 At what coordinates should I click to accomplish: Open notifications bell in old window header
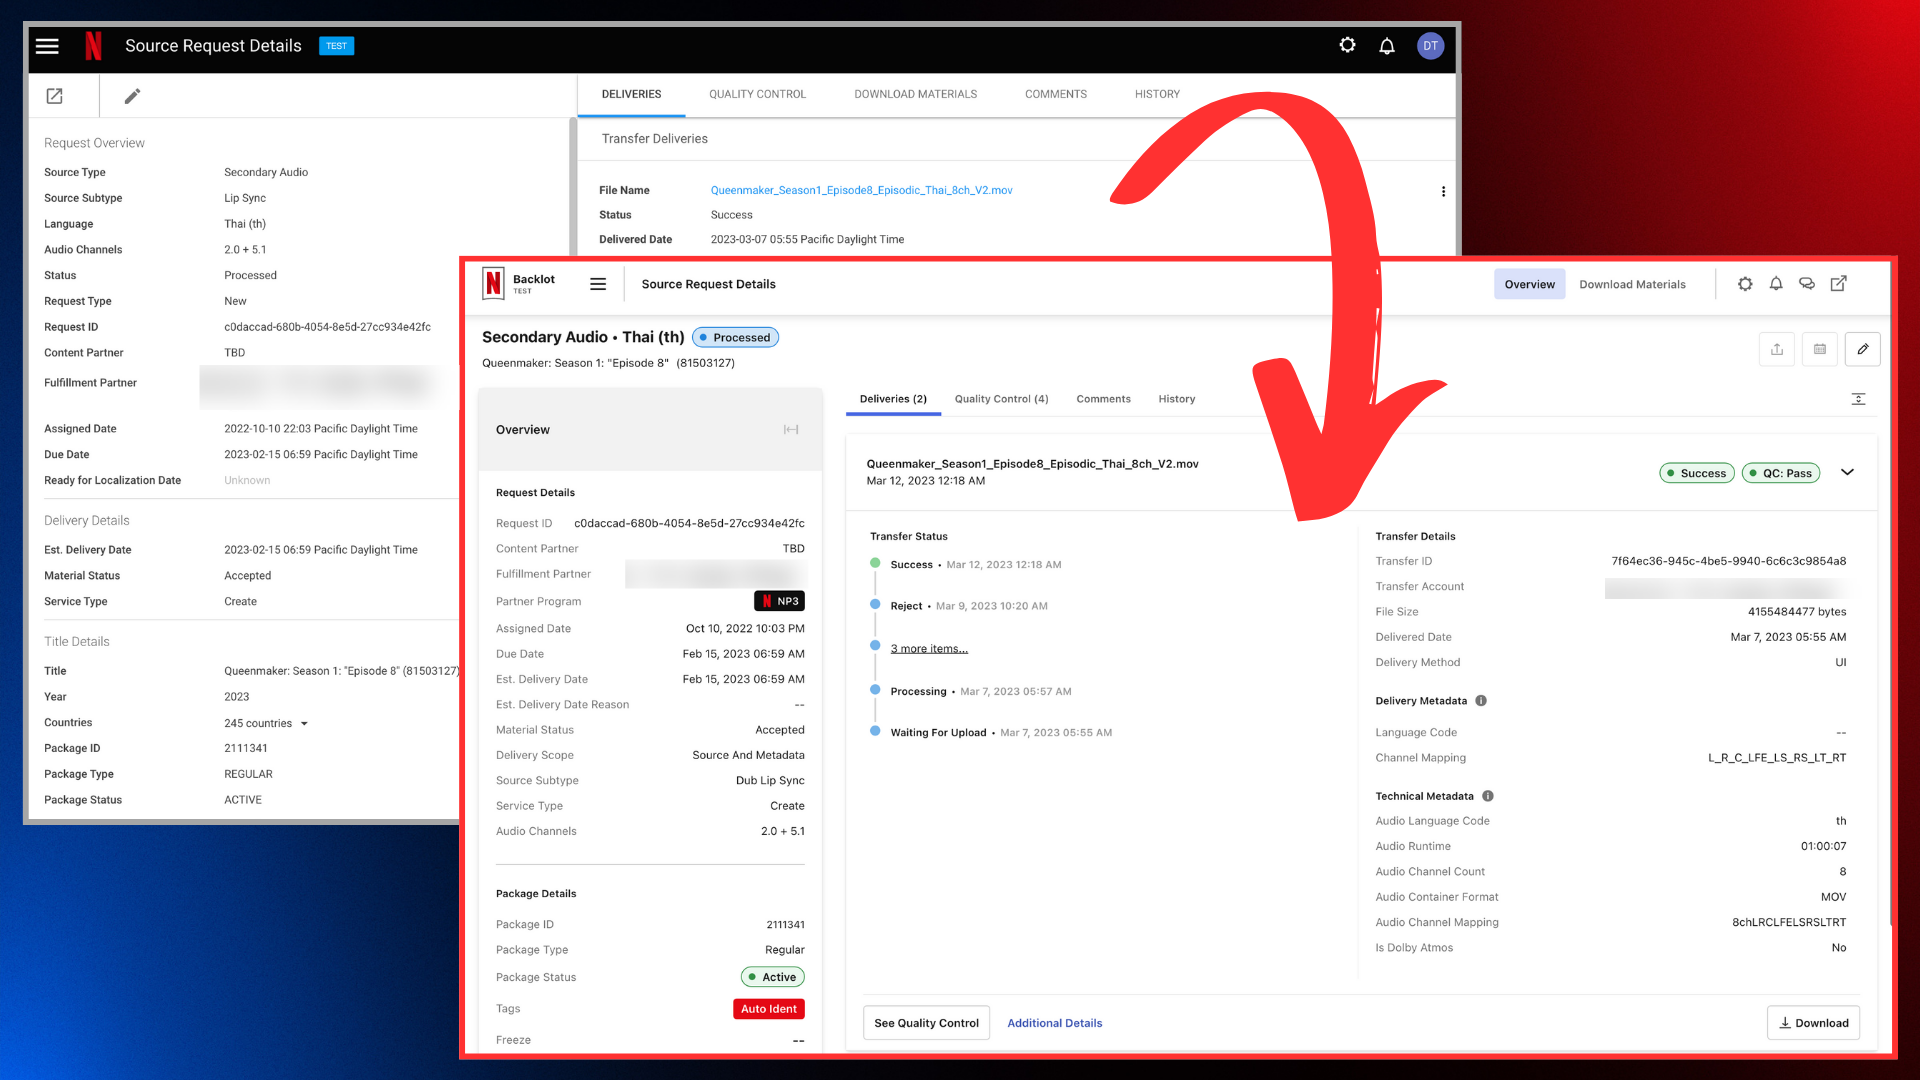(x=1387, y=46)
